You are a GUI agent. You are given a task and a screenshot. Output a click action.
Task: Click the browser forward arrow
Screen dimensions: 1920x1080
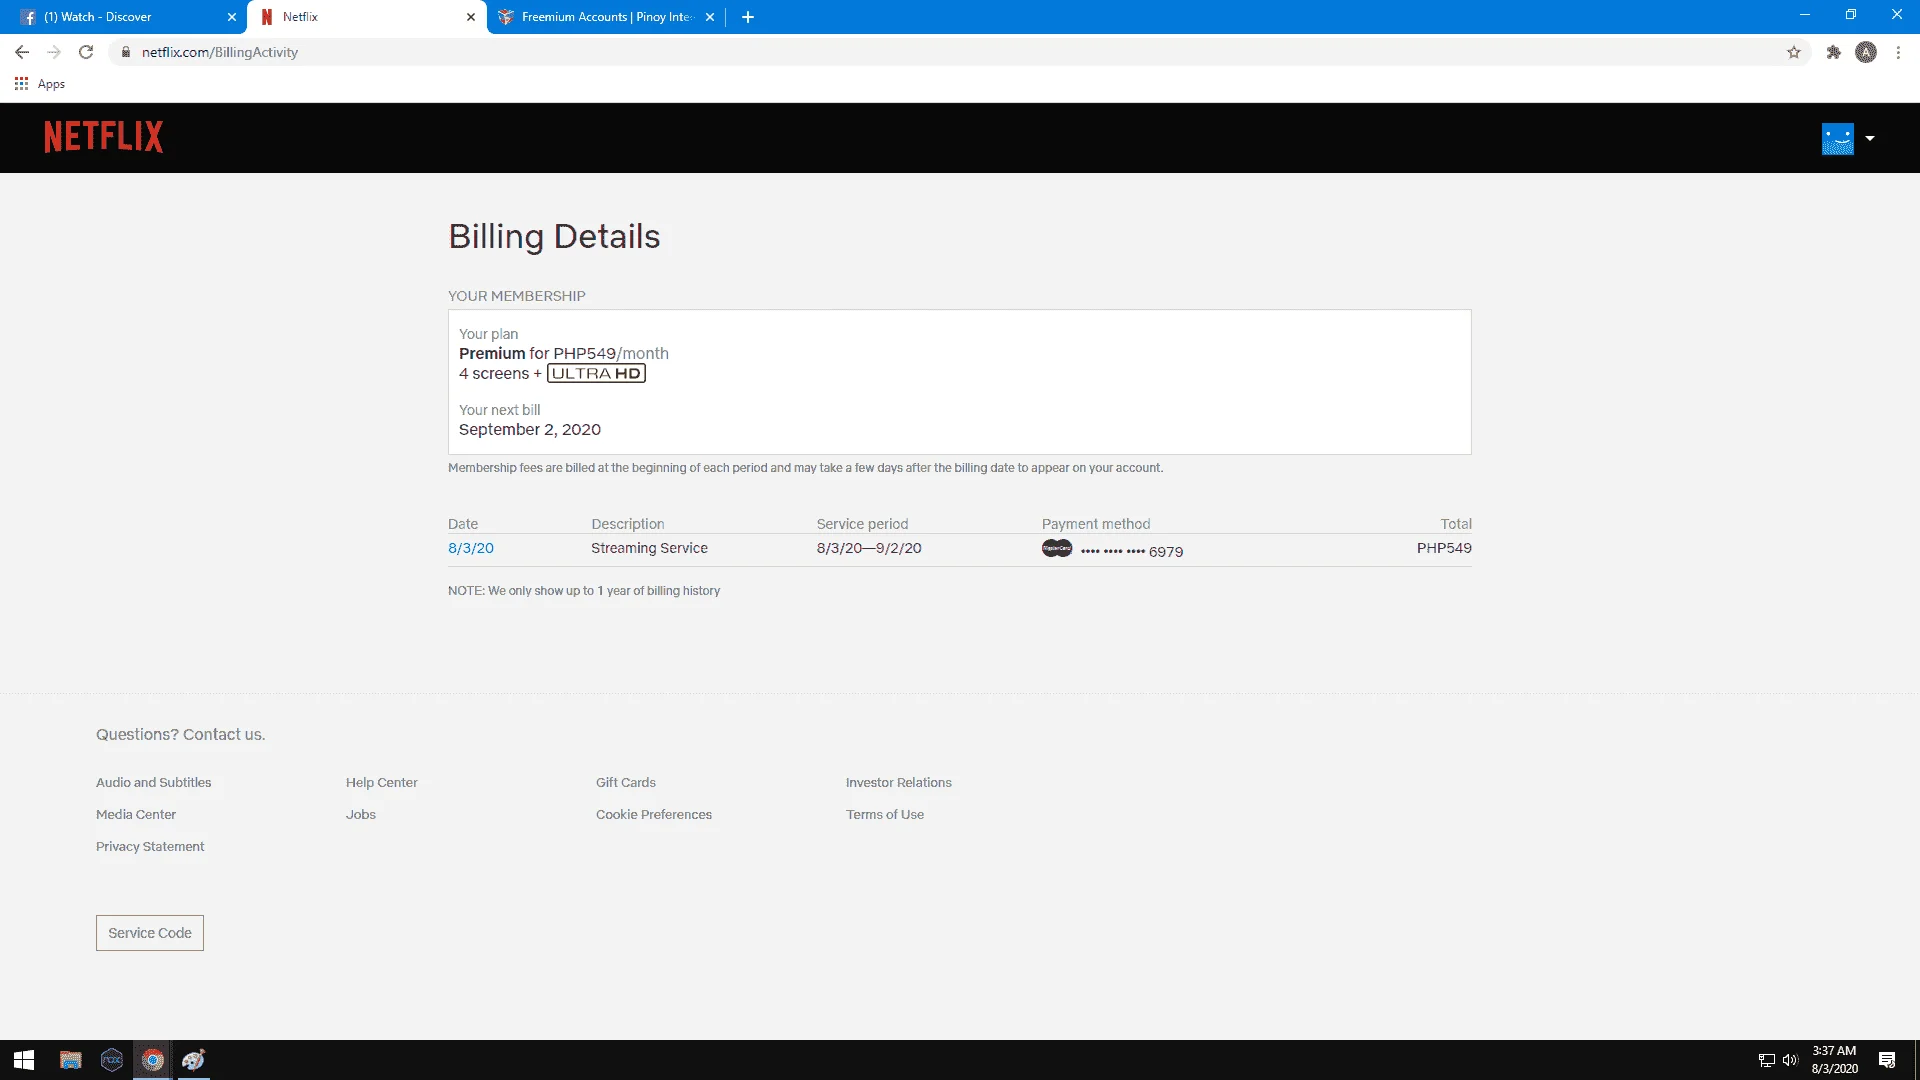coord(54,52)
